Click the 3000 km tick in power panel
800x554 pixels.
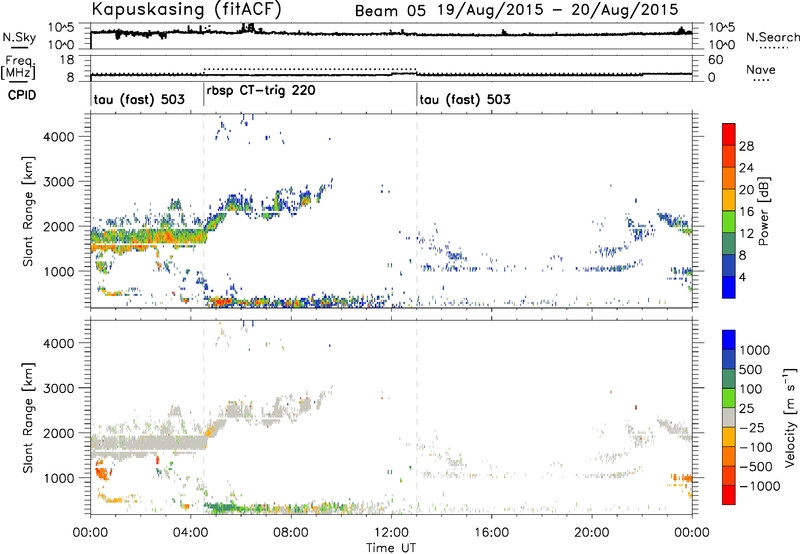[x=58, y=182]
